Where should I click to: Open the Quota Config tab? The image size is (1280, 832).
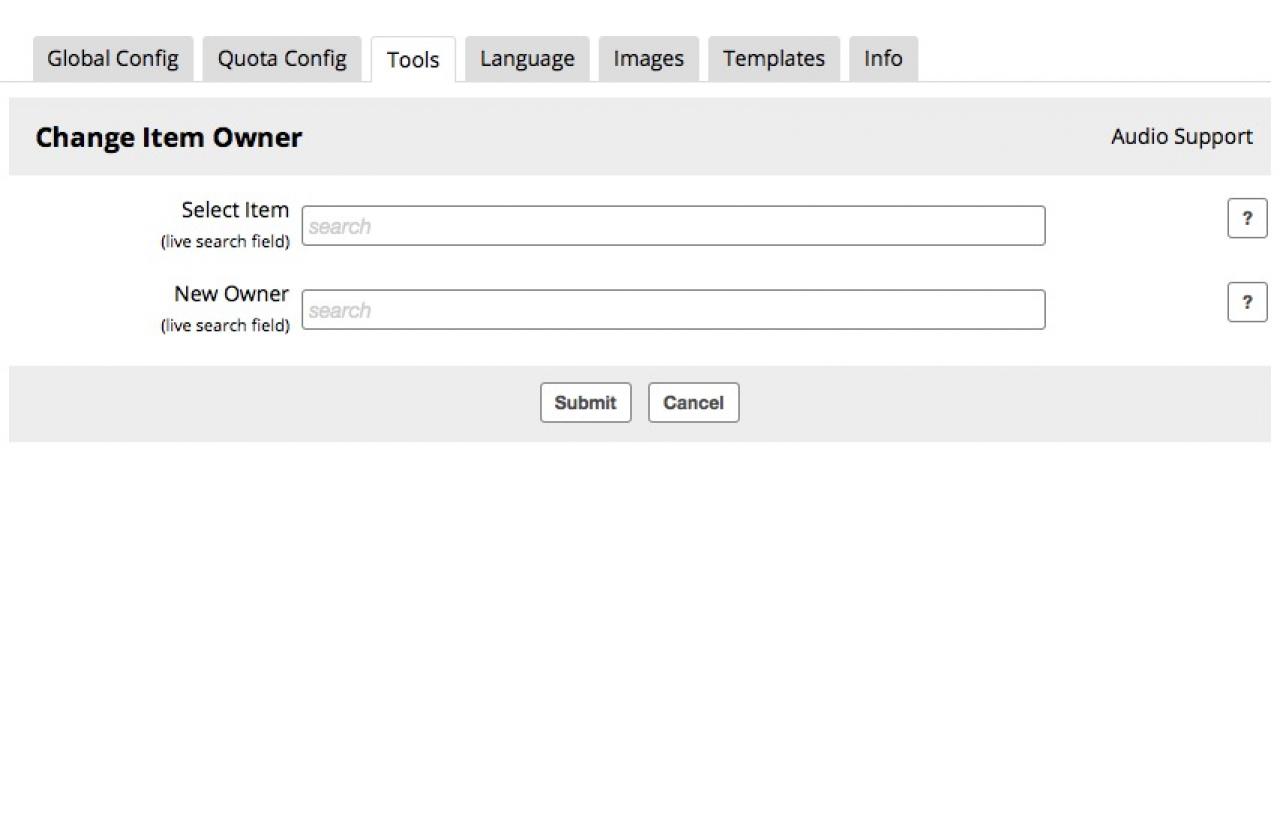282,59
